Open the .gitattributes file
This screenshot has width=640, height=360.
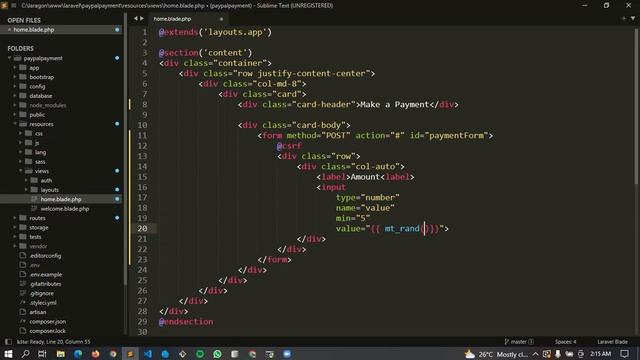click(45, 284)
